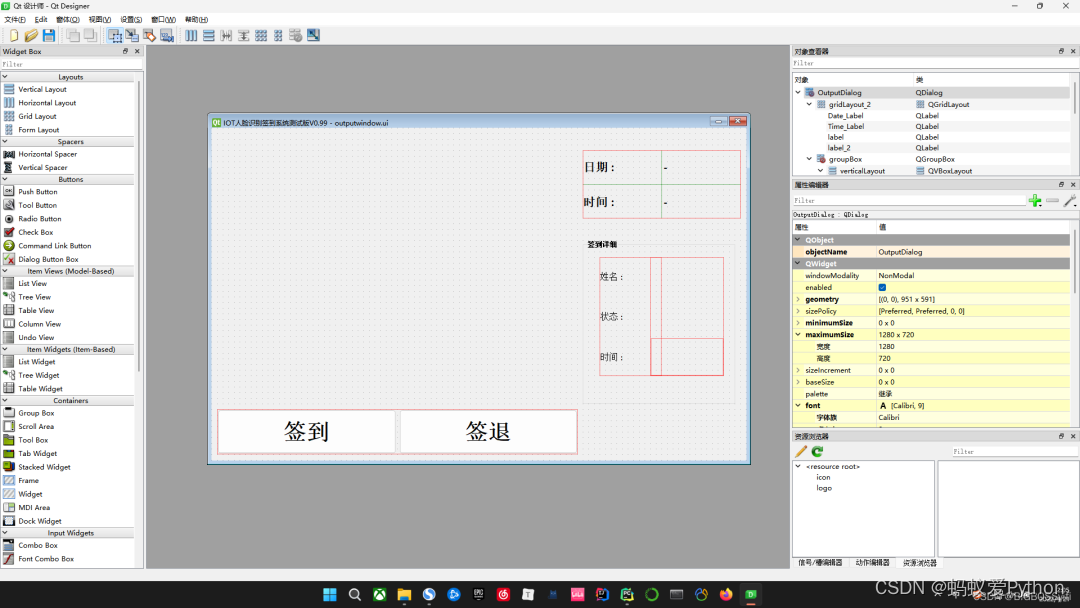1080x608 pixels.
Task: Click the 签退 button on the form
Action: click(x=488, y=432)
